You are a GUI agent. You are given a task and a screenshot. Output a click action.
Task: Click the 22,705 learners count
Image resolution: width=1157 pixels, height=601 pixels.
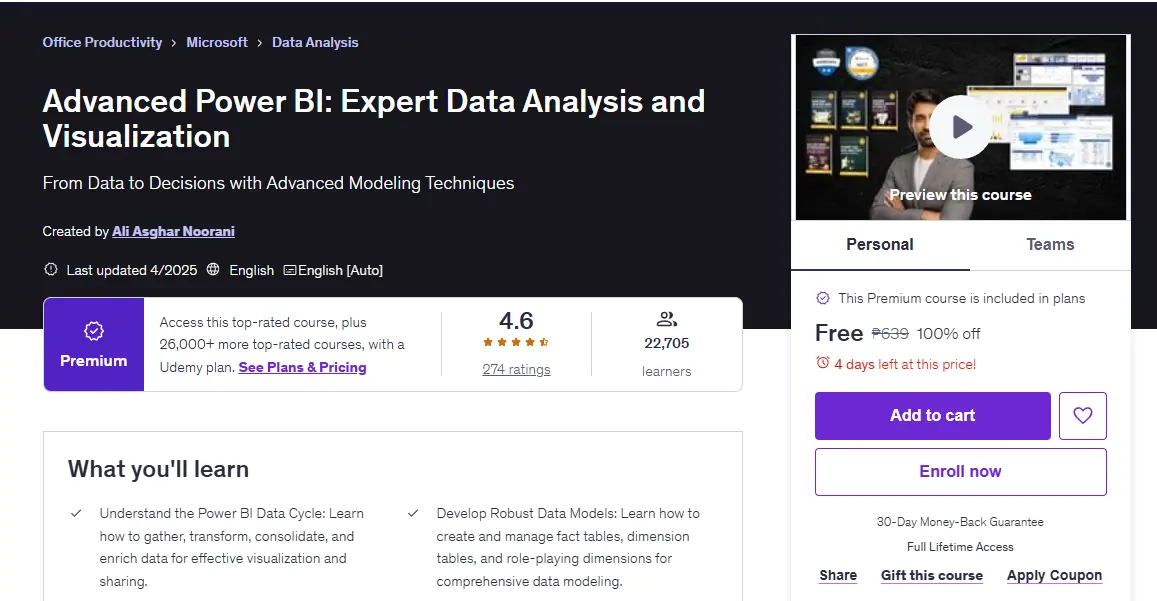(x=666, y=343)
